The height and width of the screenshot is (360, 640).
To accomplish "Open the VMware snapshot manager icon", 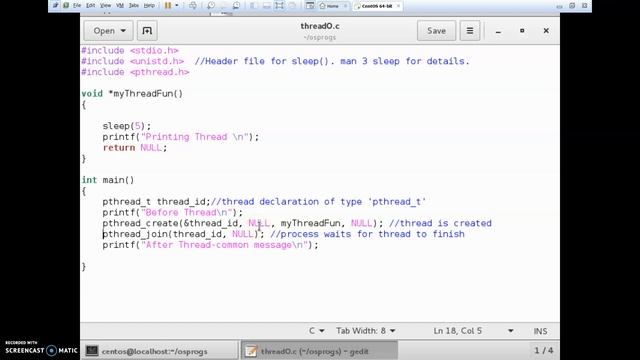I will pos(236,5).
